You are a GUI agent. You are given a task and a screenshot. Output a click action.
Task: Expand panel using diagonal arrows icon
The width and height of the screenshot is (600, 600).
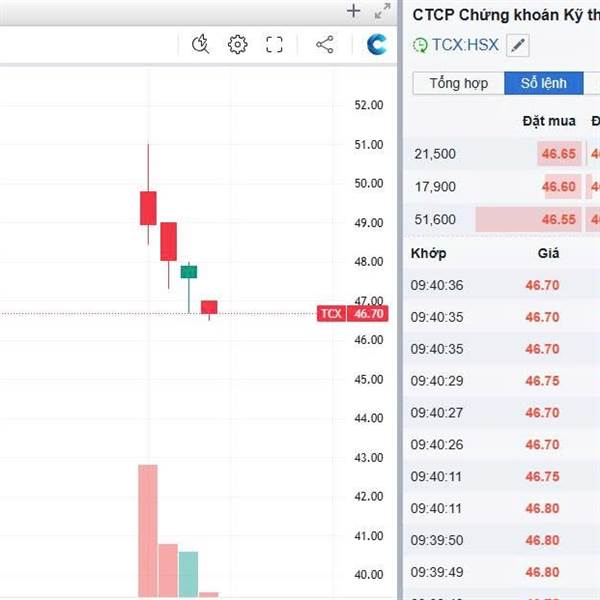tap(382, 11)
